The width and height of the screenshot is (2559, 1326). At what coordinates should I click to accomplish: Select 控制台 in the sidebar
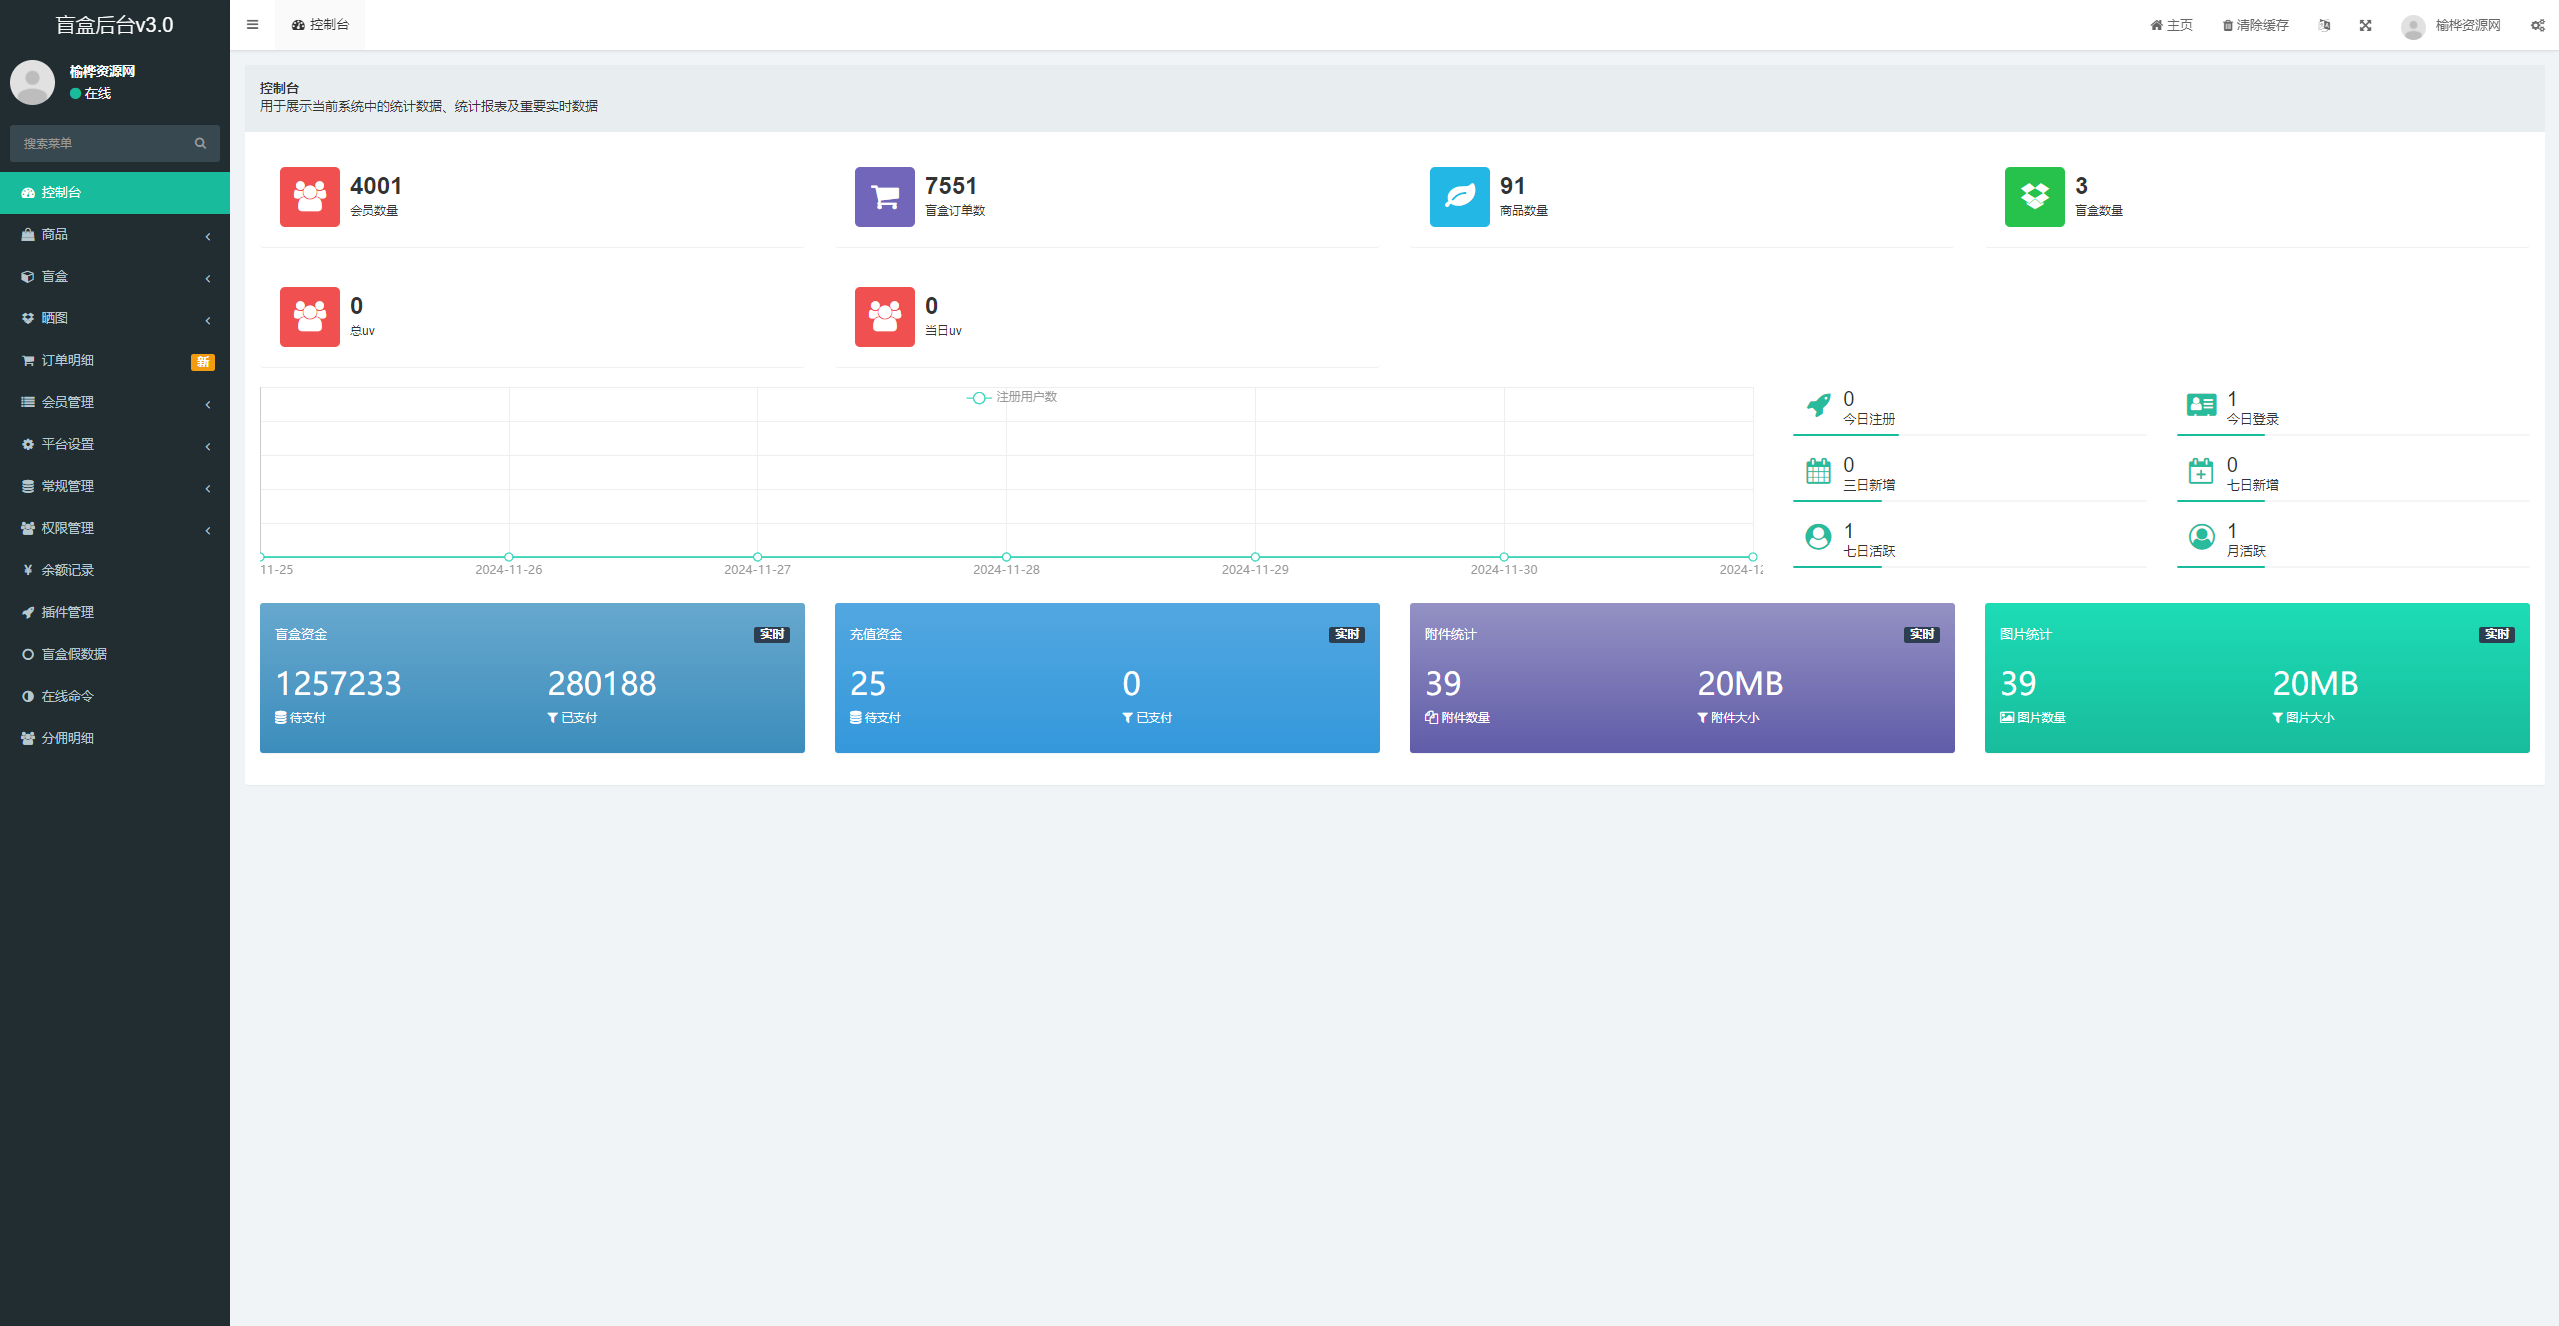(x=115, y=192)
